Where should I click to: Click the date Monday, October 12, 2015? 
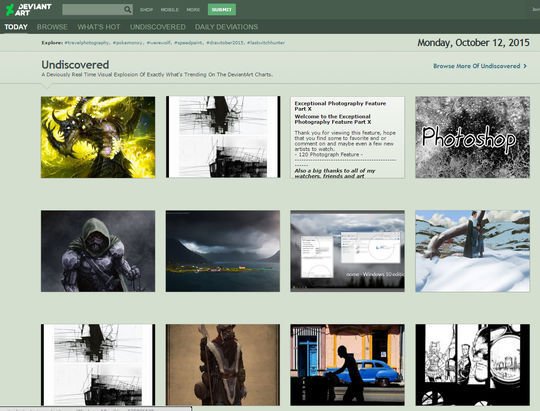473,43
